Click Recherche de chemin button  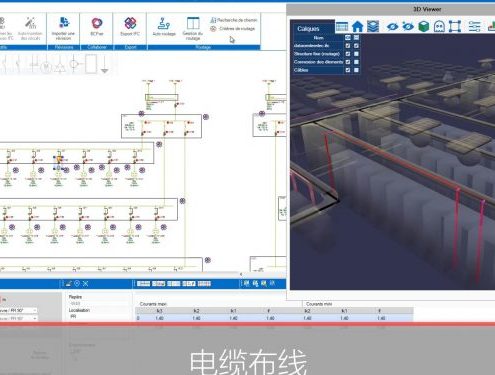click(234, 20)
